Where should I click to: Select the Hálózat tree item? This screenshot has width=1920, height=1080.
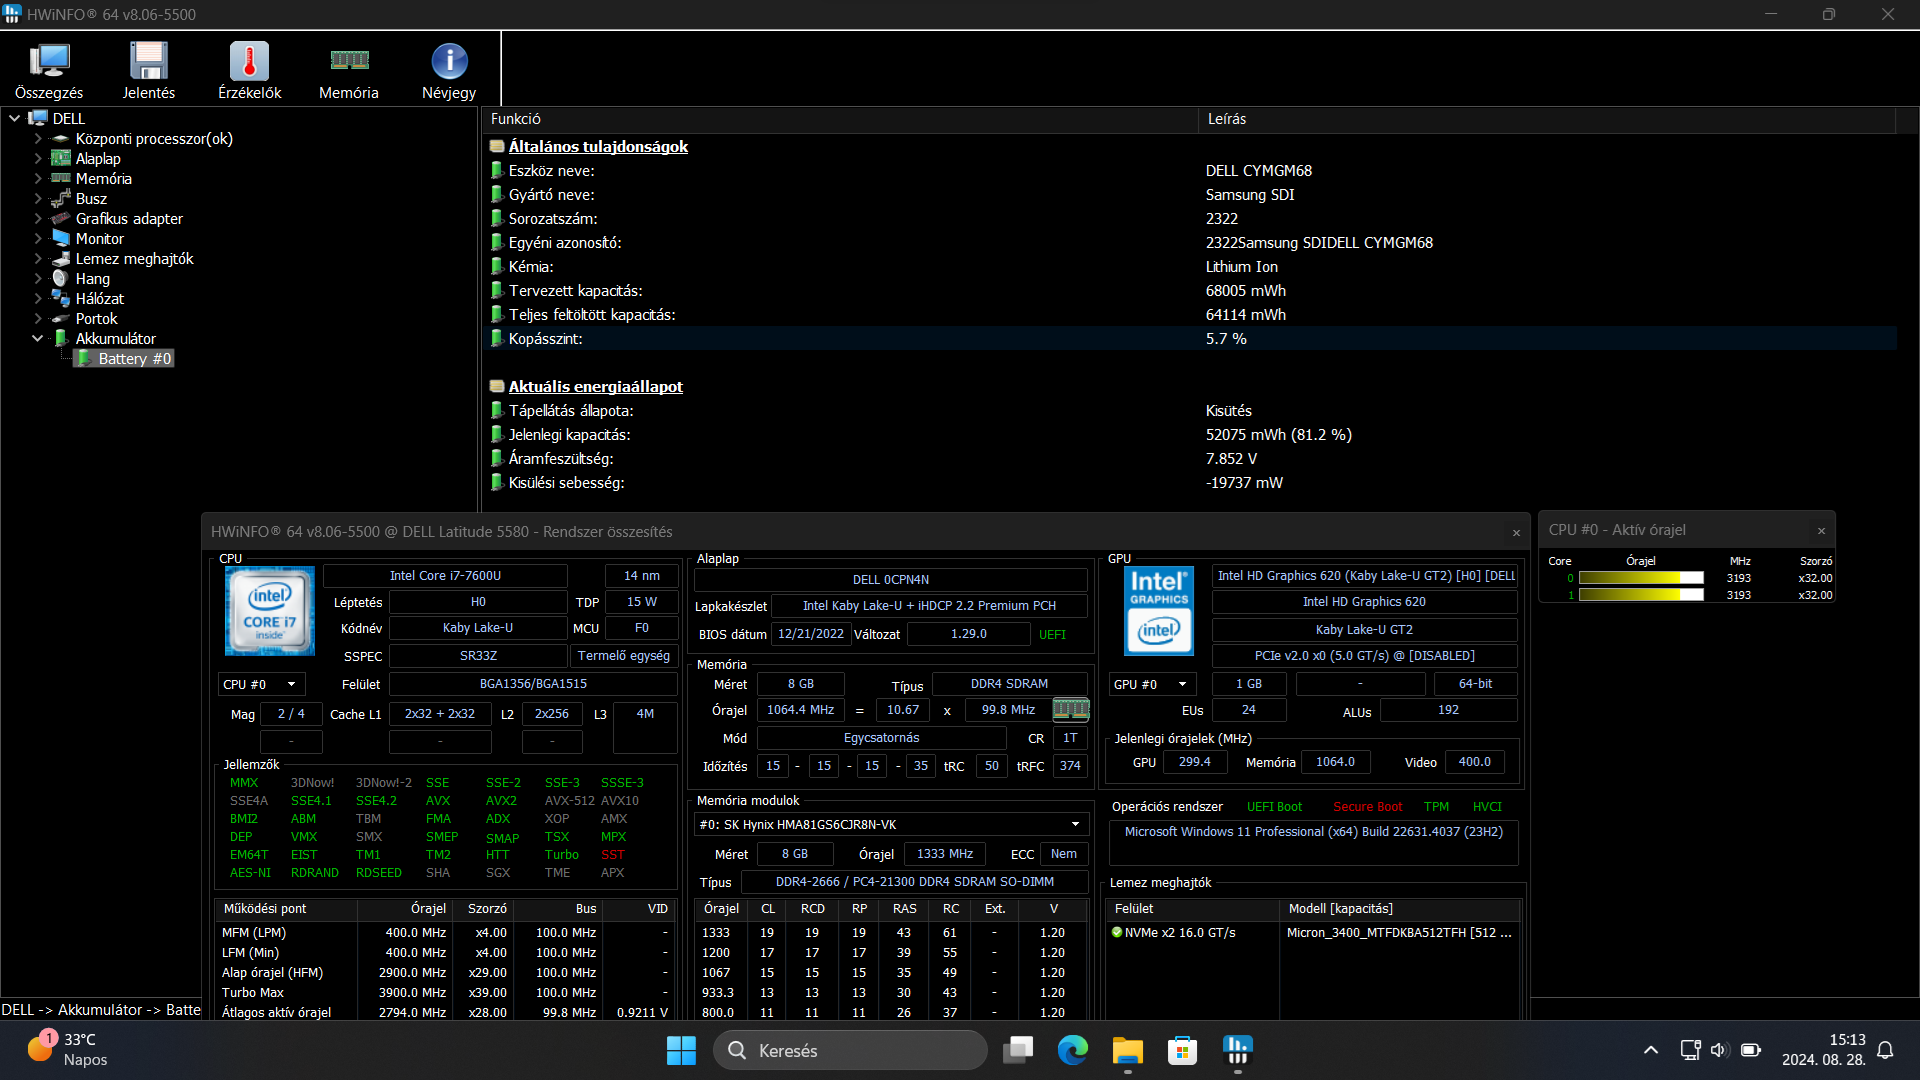click(x=100, y=298)
